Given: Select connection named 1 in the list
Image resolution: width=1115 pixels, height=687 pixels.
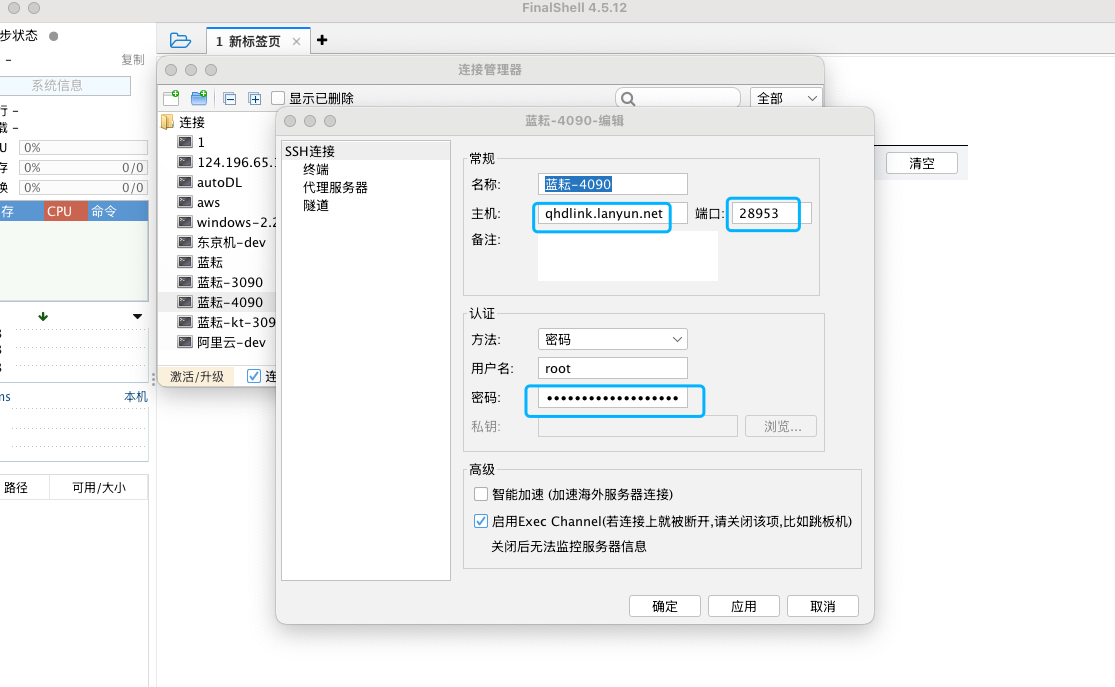Looking at the screenshot, I should coord(201,142).
